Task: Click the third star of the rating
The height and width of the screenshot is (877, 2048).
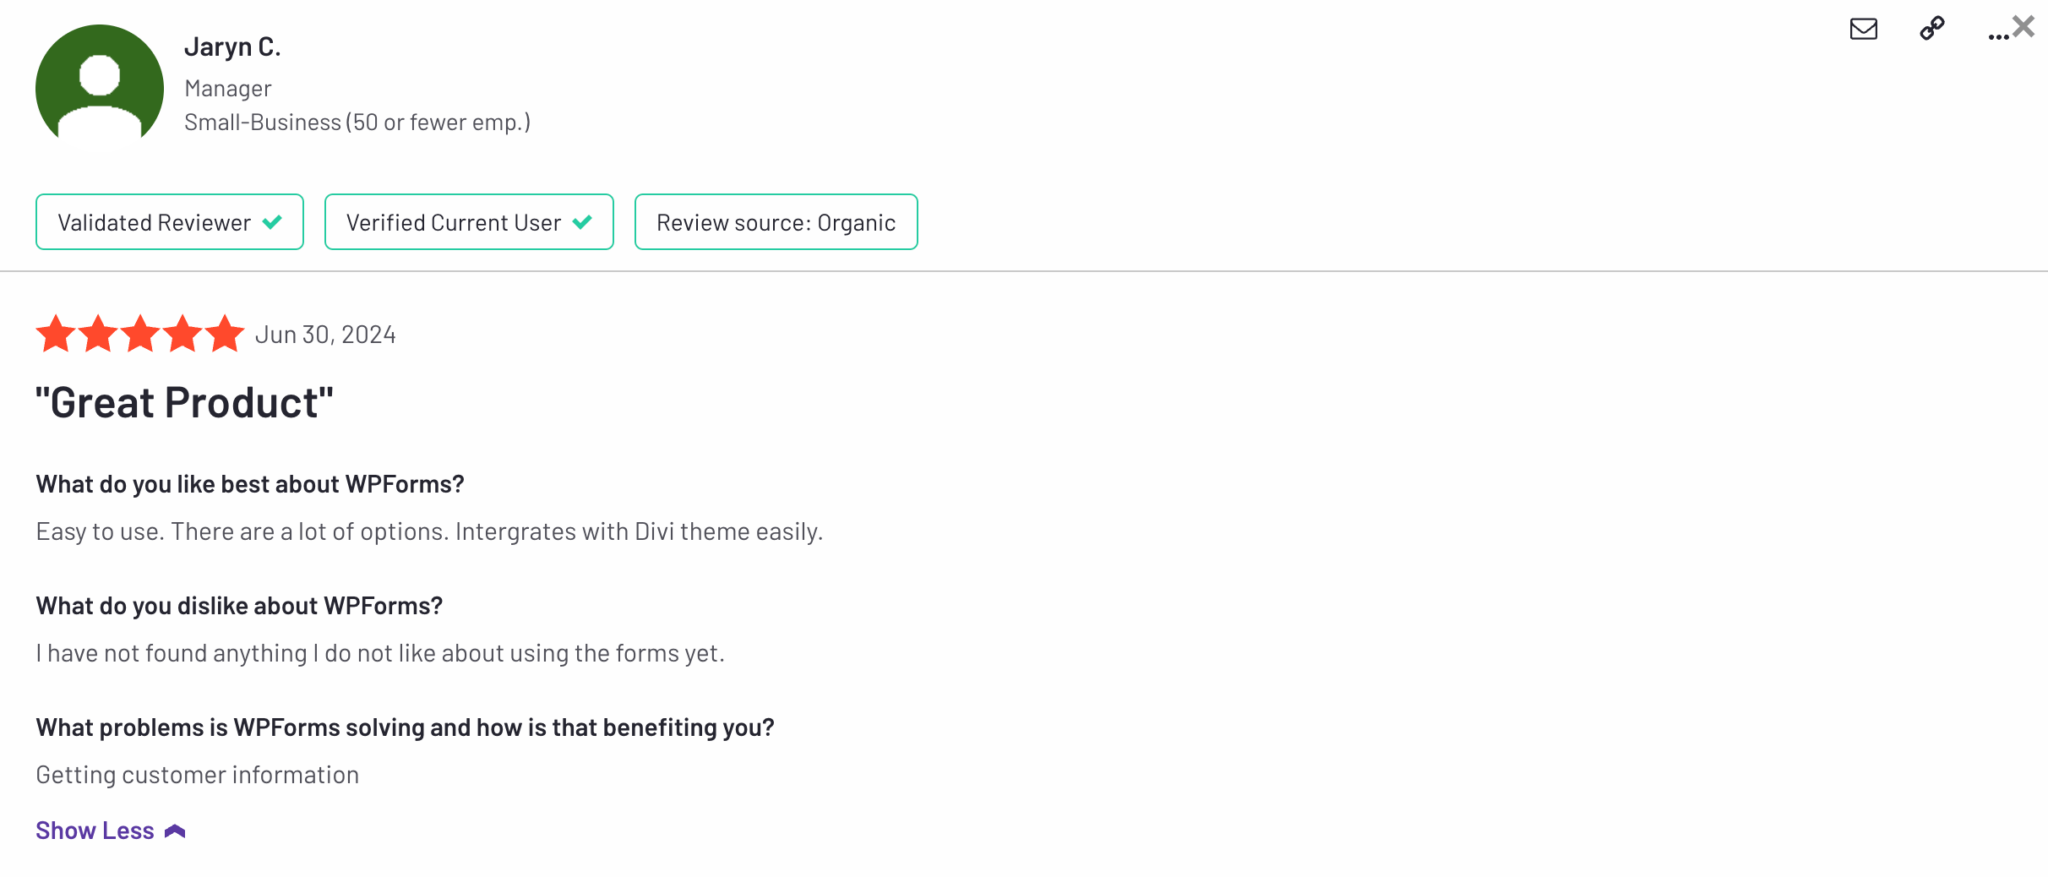Action: coord(141,333)
